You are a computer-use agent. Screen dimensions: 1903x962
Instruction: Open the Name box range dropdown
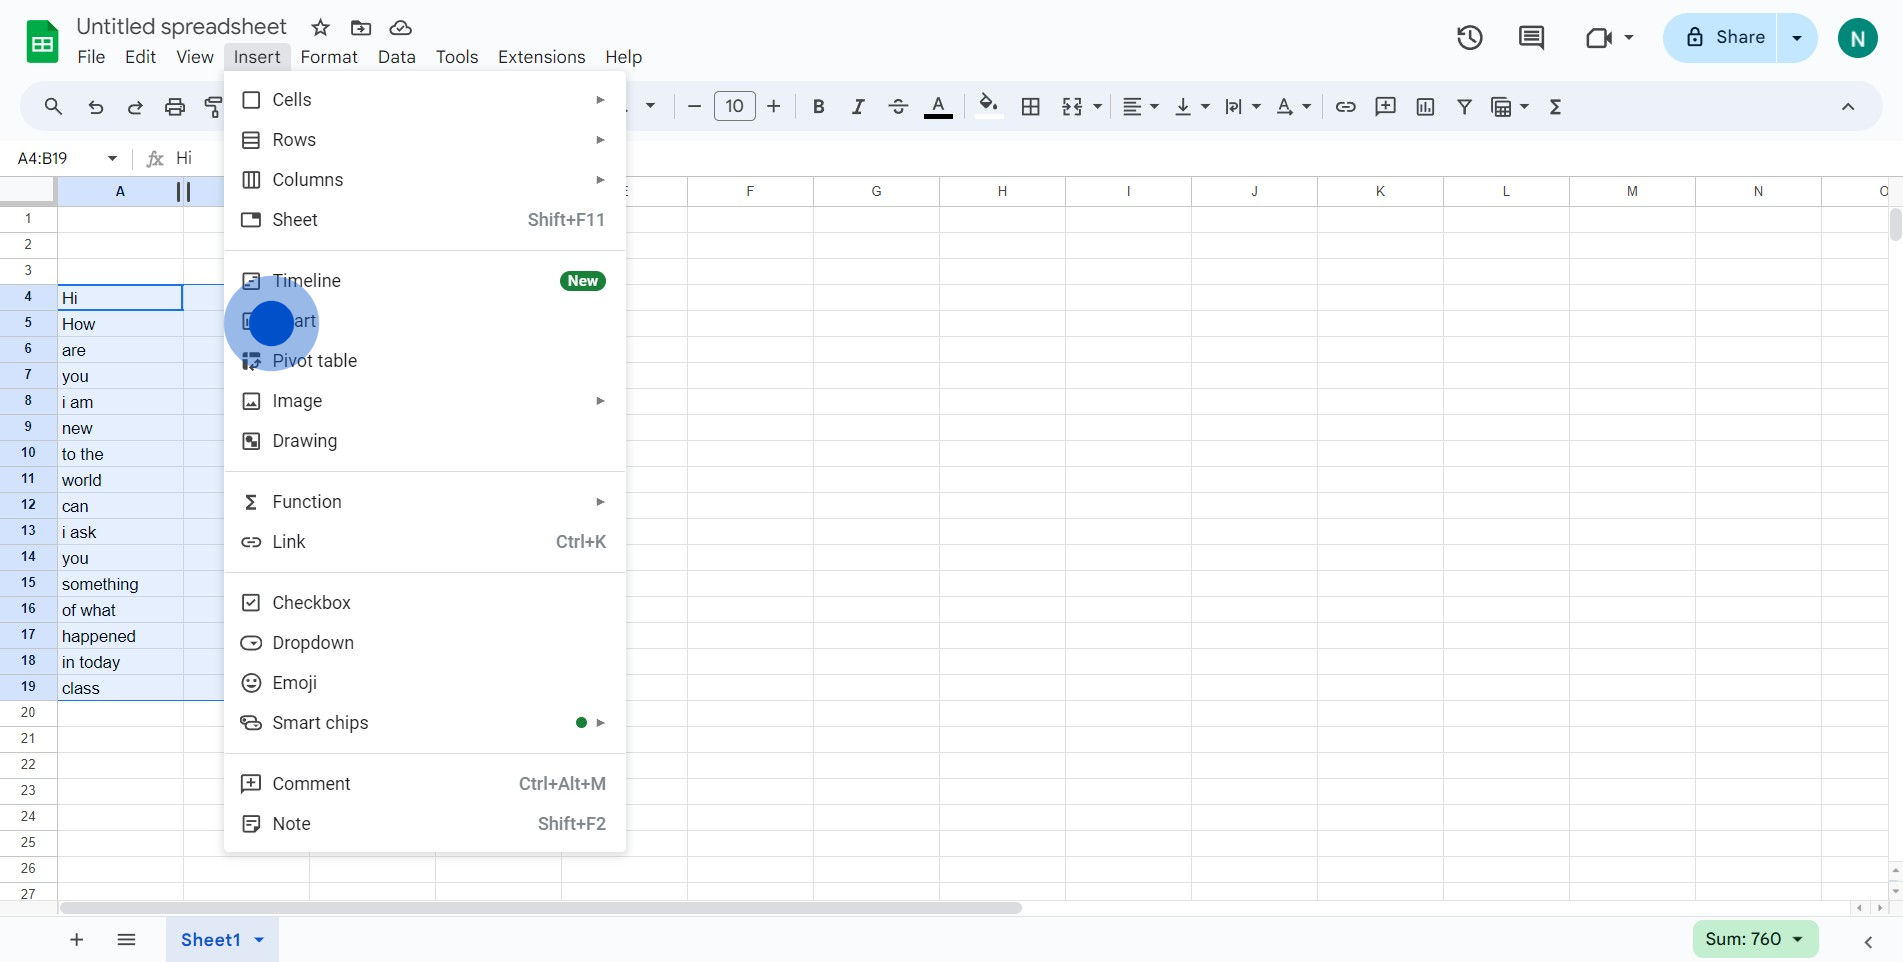coord(112,158)
